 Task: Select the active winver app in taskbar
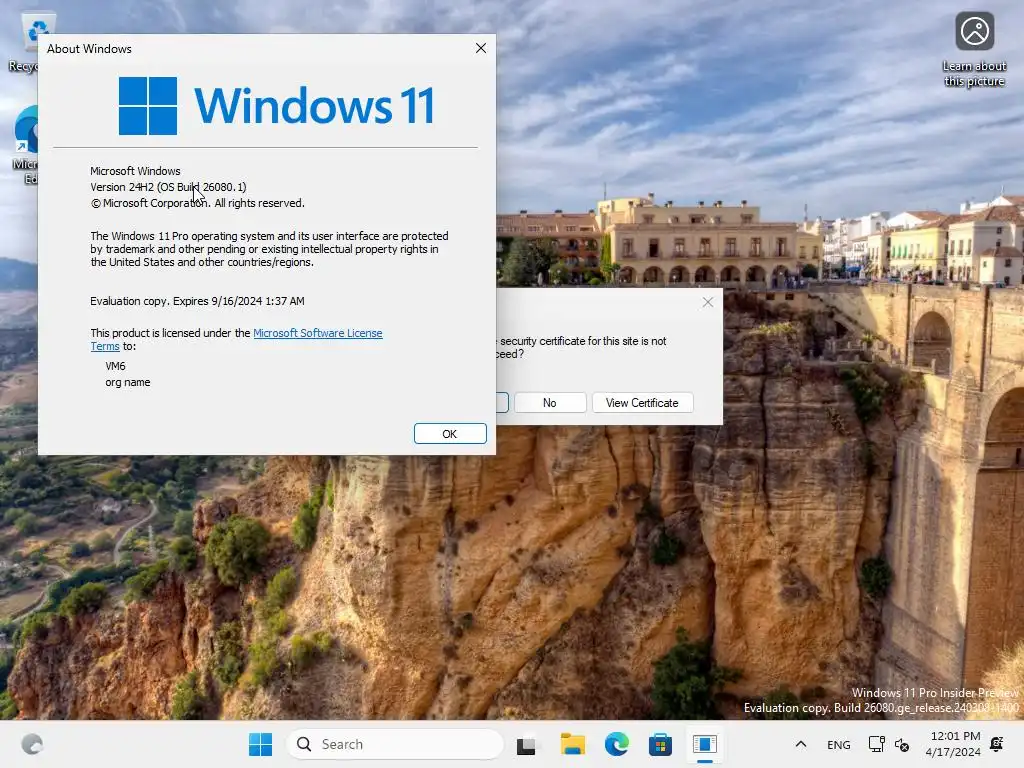pyautogui.click(x=705, y=744)
